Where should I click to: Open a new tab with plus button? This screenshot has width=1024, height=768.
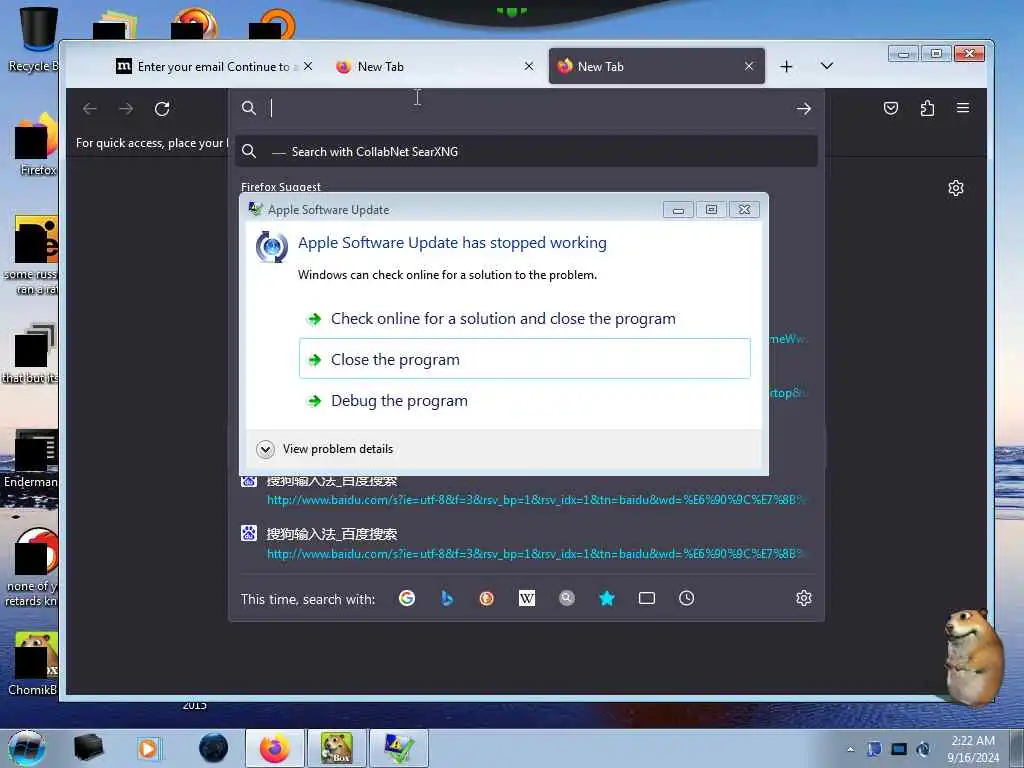(786, 67)
